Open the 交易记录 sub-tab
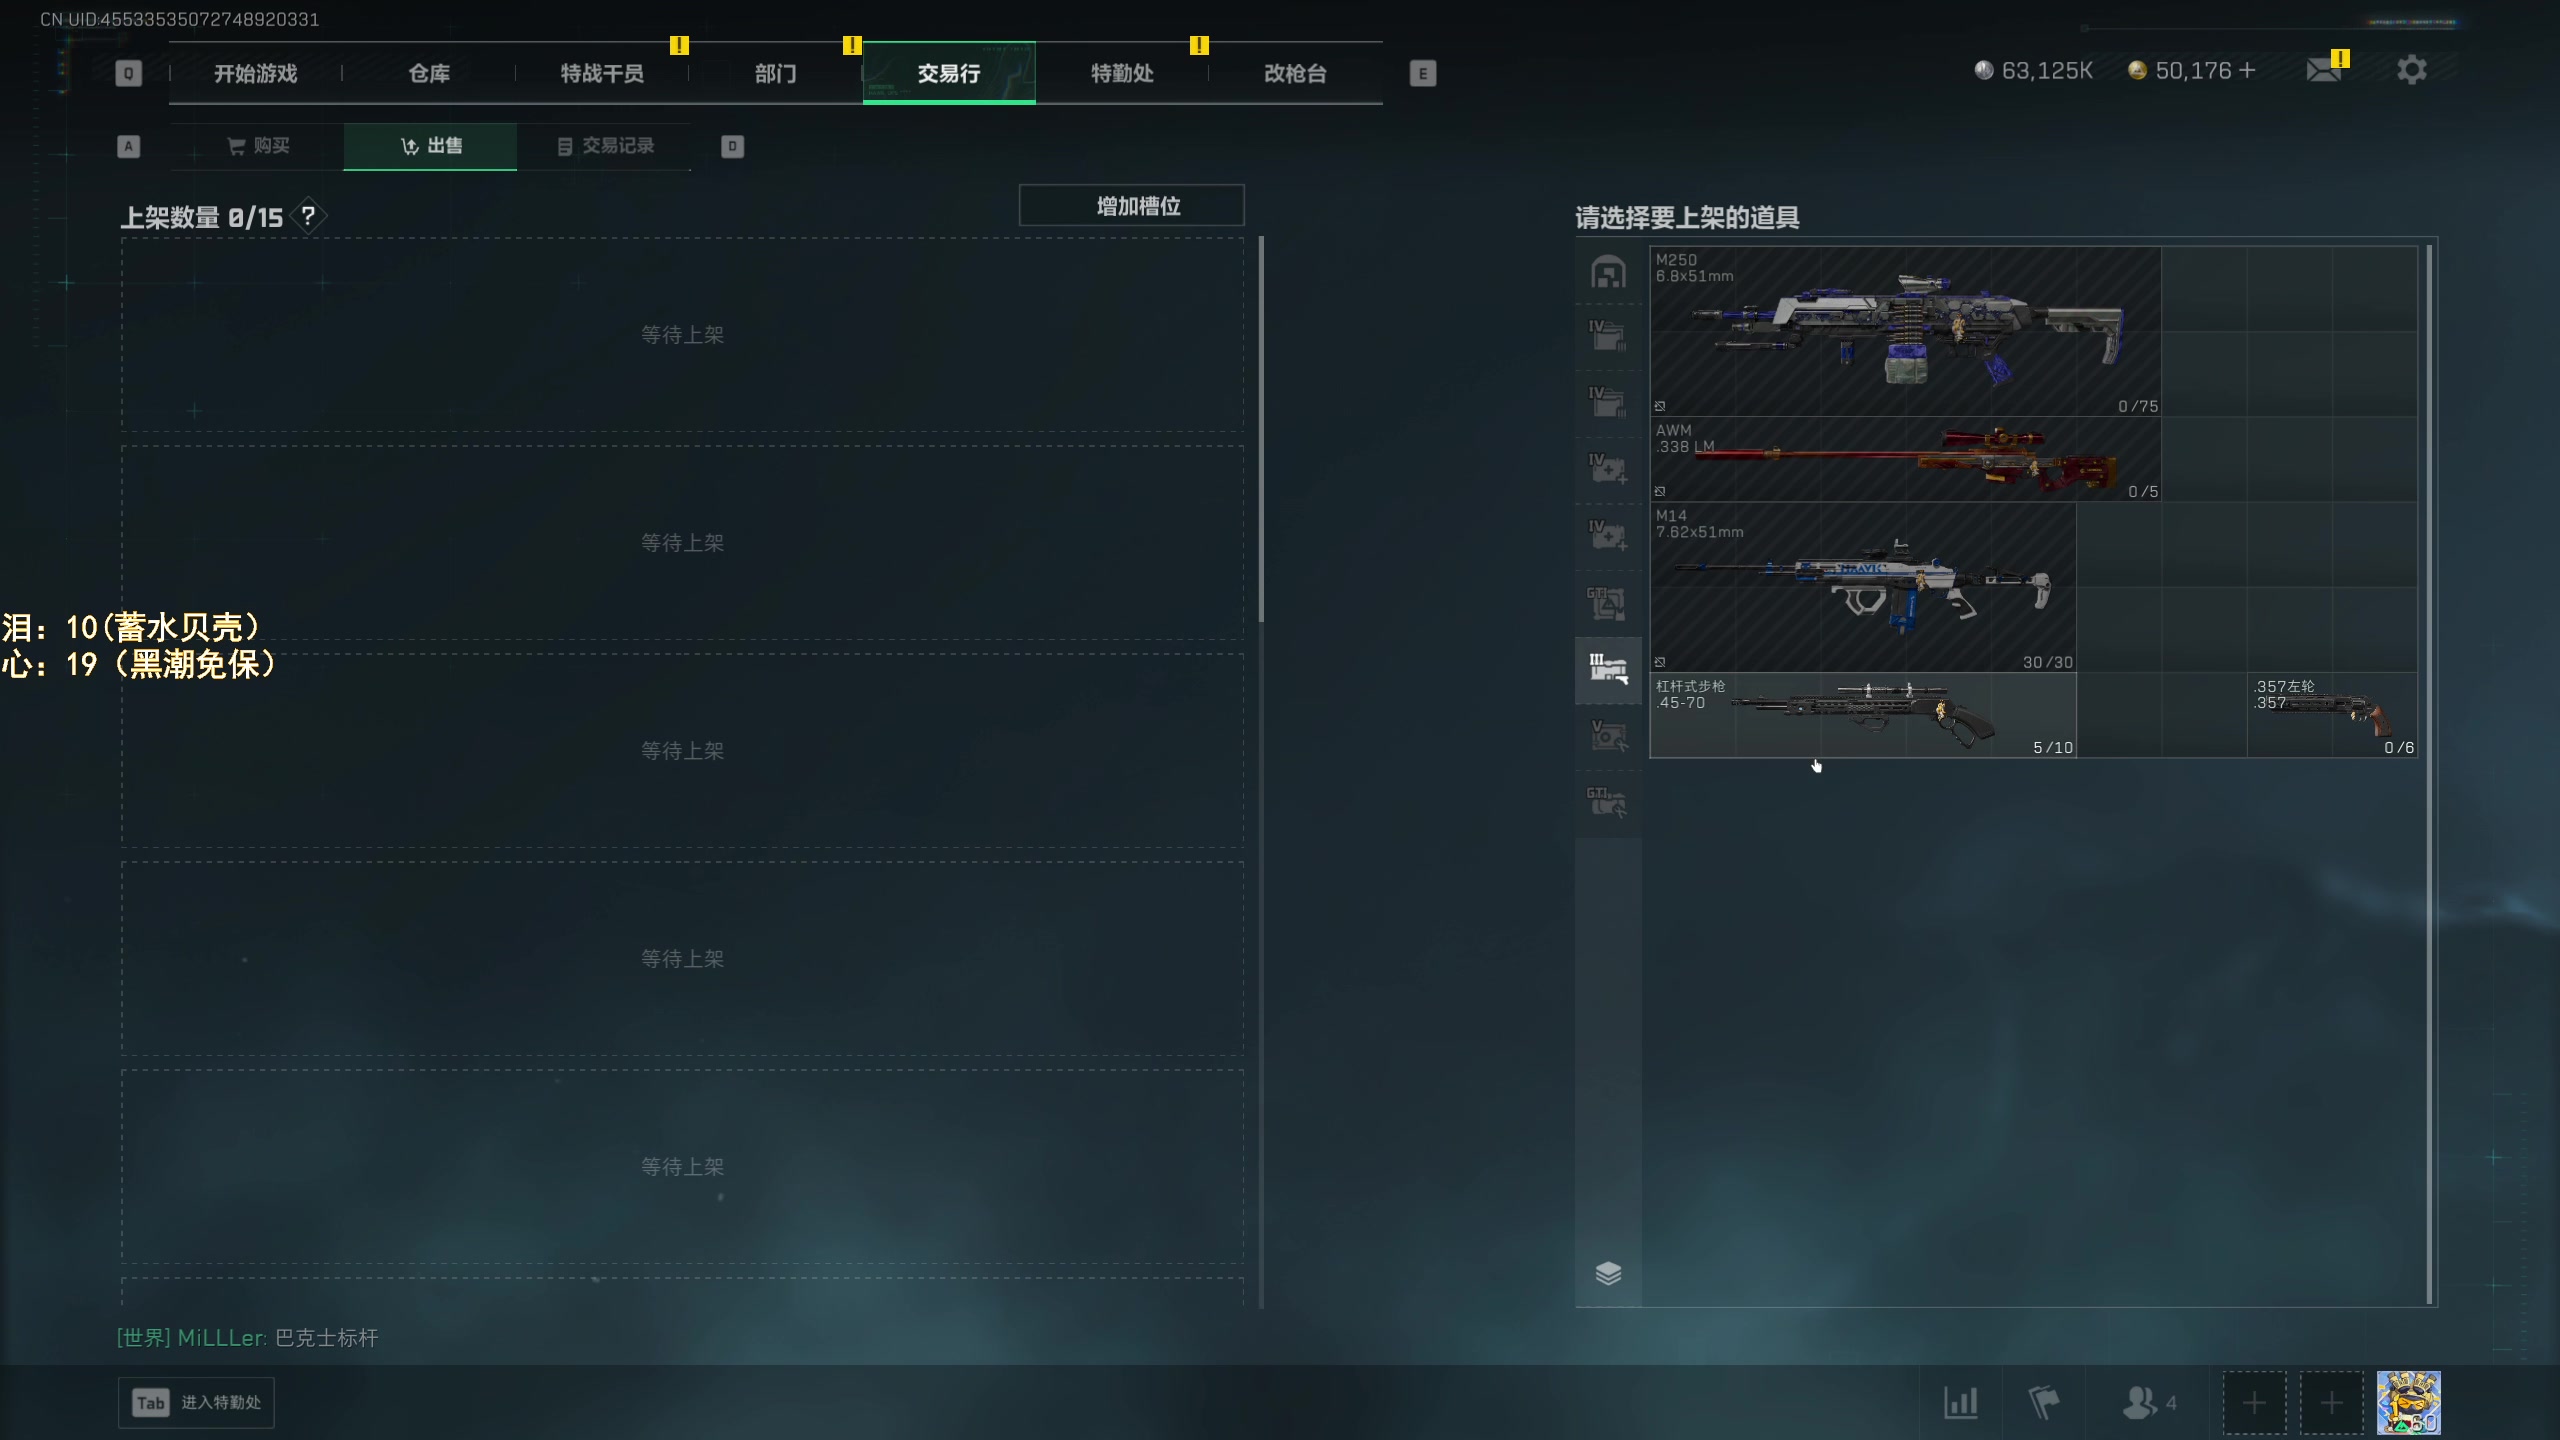The image size is (2560, 1440). (x=605, y=146)
